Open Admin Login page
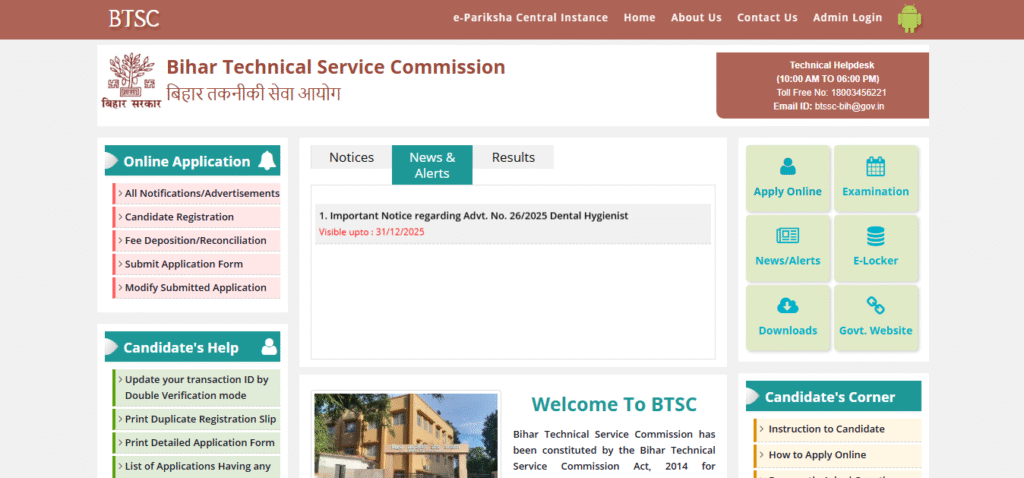The image size is (1024, 478). 848,18
